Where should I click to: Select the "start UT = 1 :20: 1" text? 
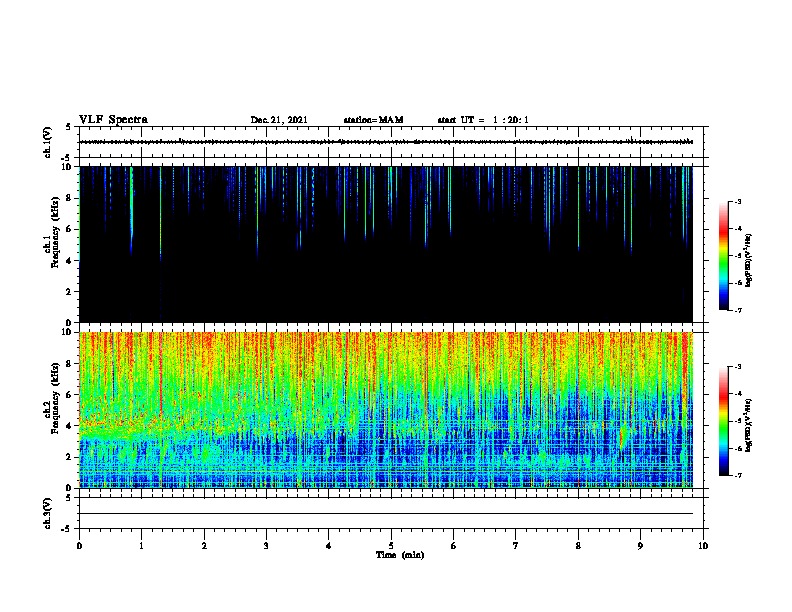click(483, 120)
